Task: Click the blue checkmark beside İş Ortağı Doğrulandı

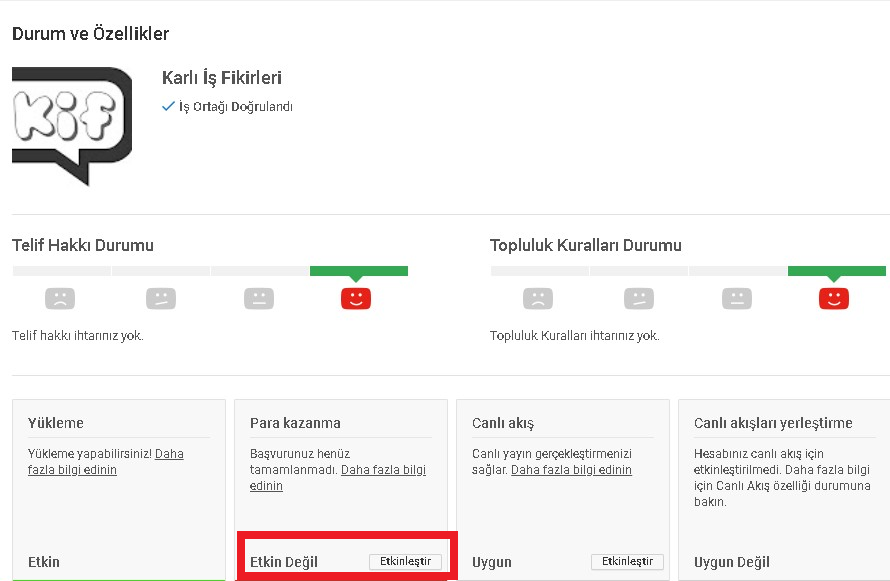Action: pos(168,107)
